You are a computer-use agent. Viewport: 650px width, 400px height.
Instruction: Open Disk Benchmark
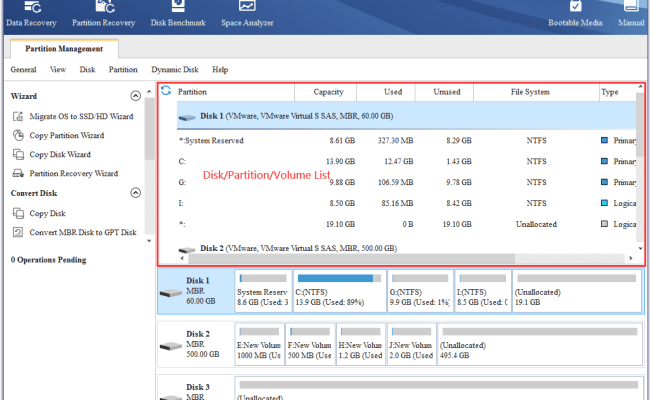[x=178, y=15]
